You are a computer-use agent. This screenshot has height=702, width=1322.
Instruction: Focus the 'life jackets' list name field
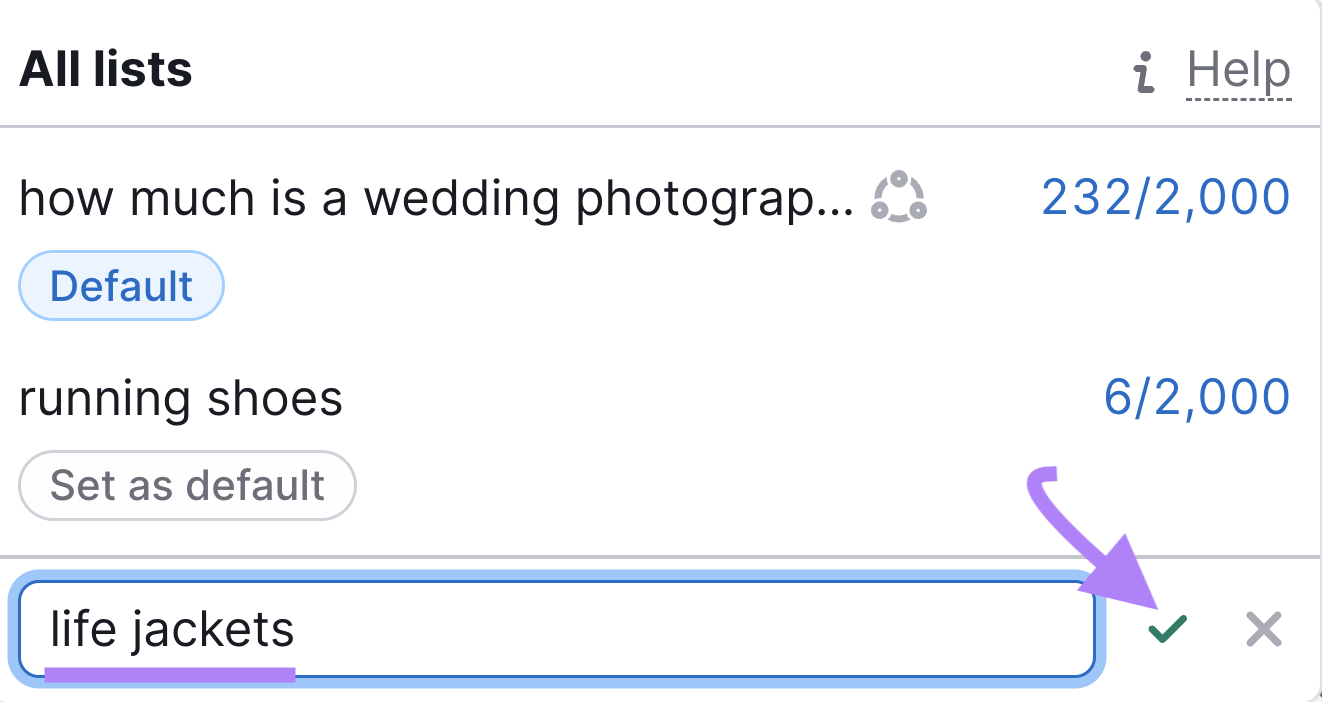557,629
